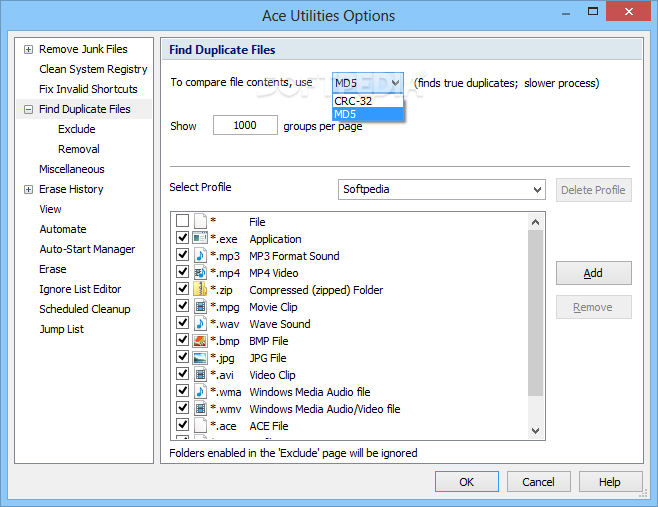The image size is (658, 507).
Task: Uncheck the *.exe Application checkbox
Action: click(x=182, y=238)
